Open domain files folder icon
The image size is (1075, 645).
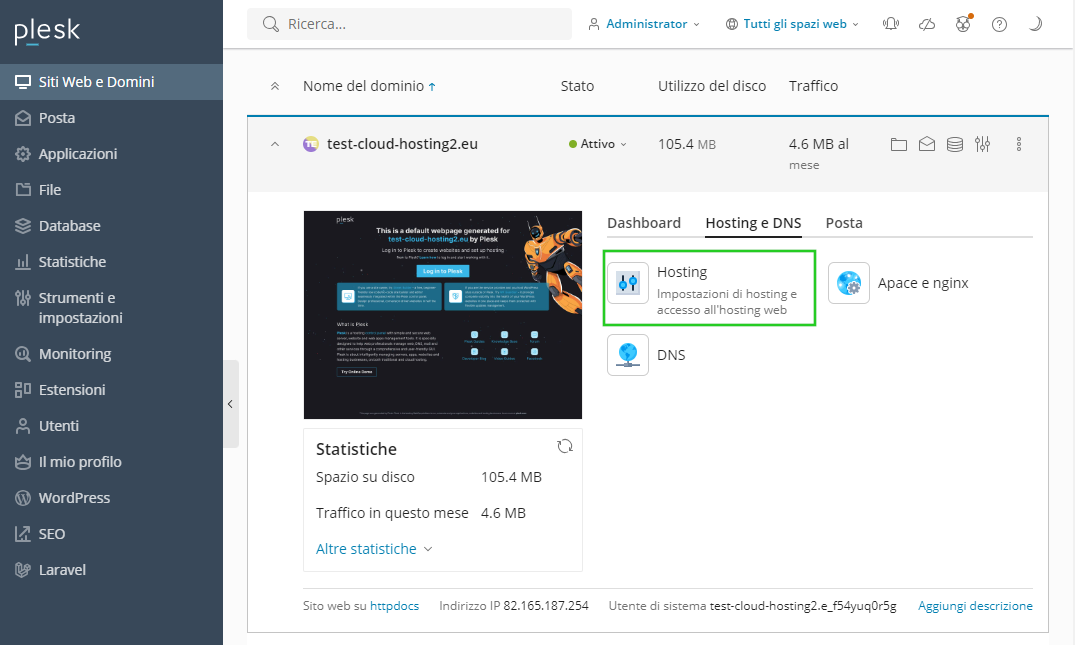(x=899, y=145)
